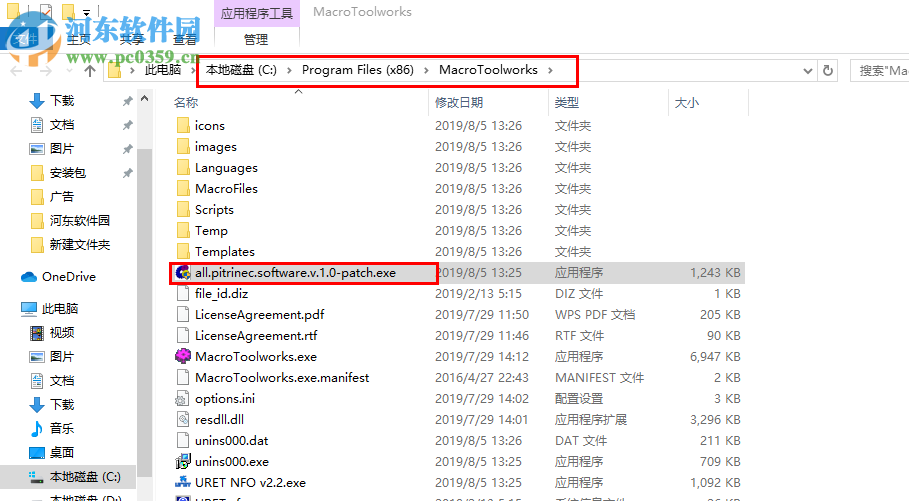Click the Program Files (x86) breadcrumb
The width and height of the screenshot is (909, 501).
point(358,70)
